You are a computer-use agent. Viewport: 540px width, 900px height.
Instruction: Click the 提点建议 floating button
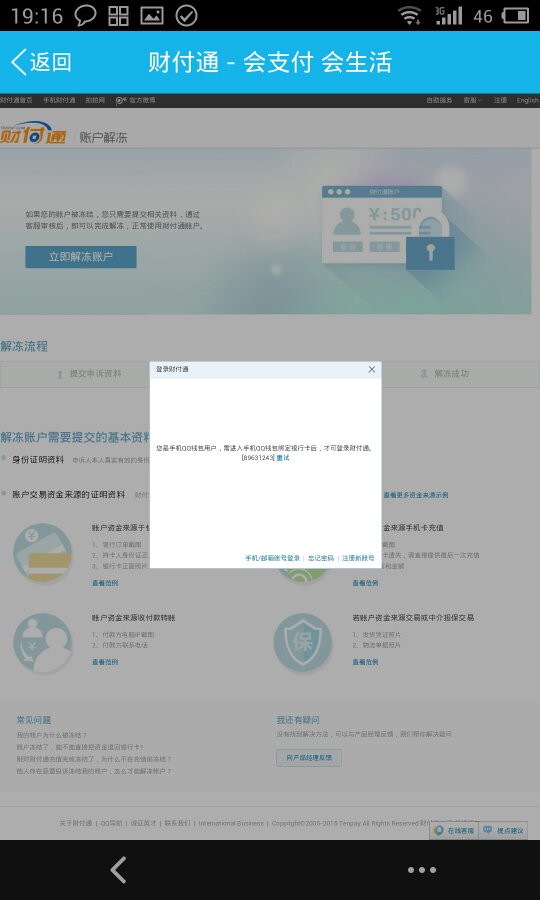[x=503, y=831]
